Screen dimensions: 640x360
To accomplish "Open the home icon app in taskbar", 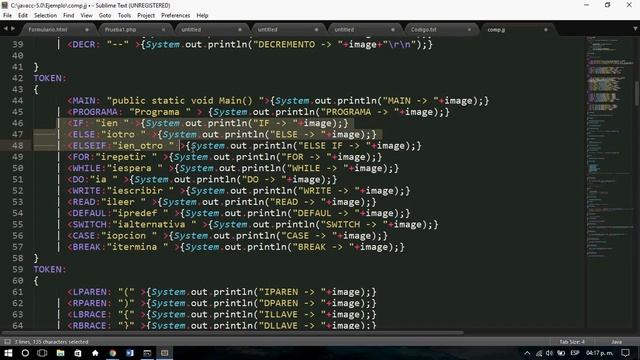I will pos(95,353).
